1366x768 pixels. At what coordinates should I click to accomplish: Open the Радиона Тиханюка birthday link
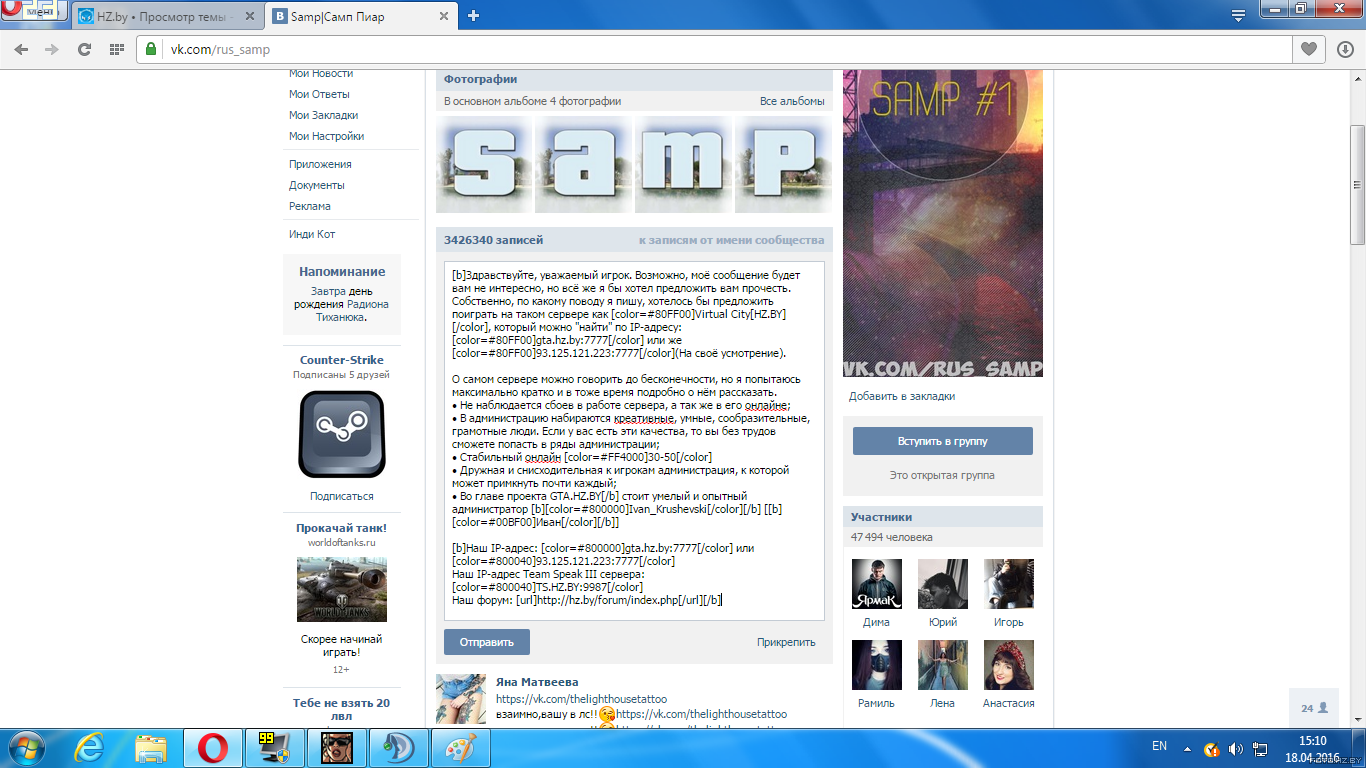pyautogui.click(x=352, y=310)
